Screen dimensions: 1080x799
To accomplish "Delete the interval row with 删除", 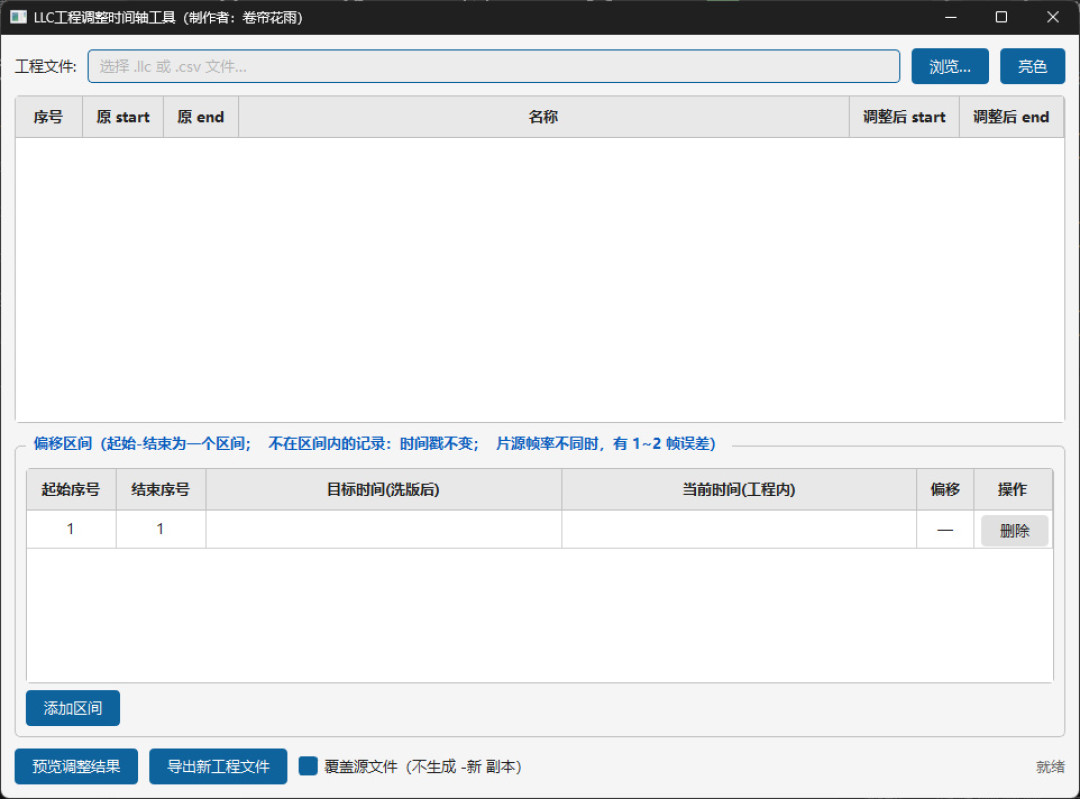I will (1015, 530).
